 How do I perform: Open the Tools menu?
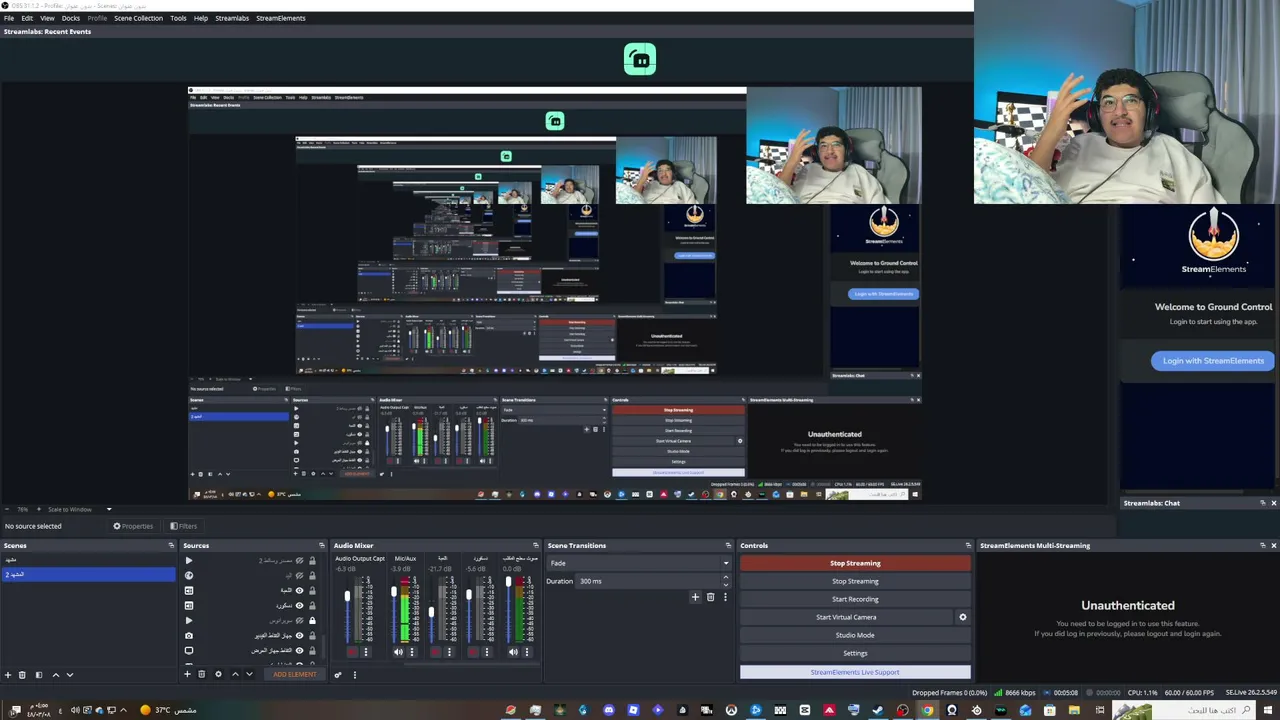[x=178, y=18]
